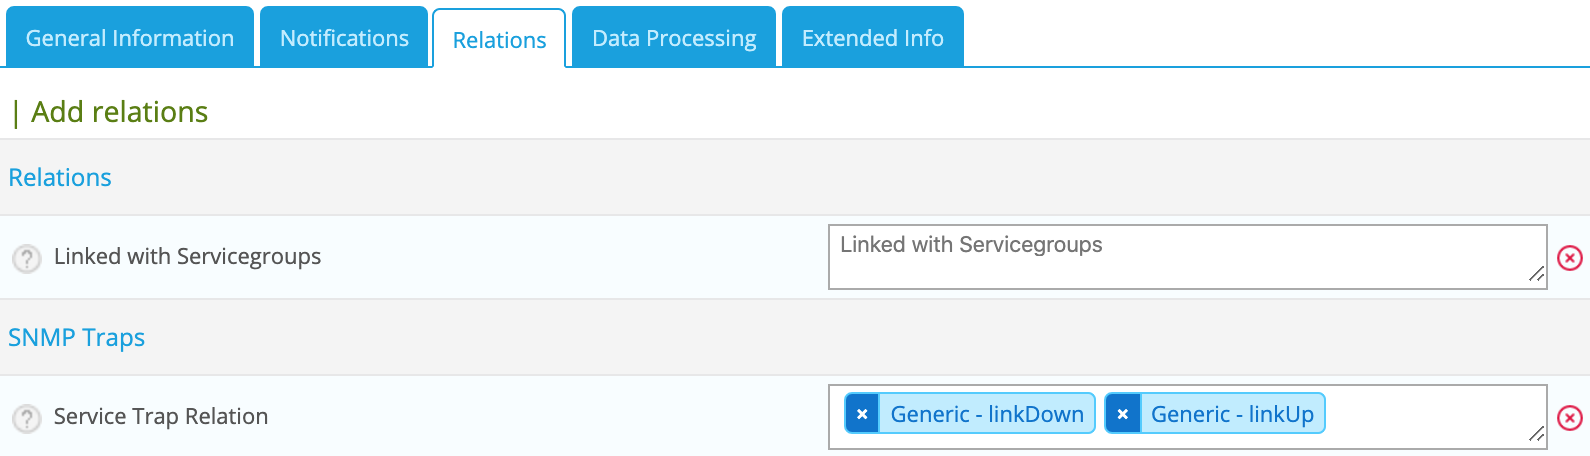
Task: Remove the Generic - linkUp trap tag
Action: 1122,414
